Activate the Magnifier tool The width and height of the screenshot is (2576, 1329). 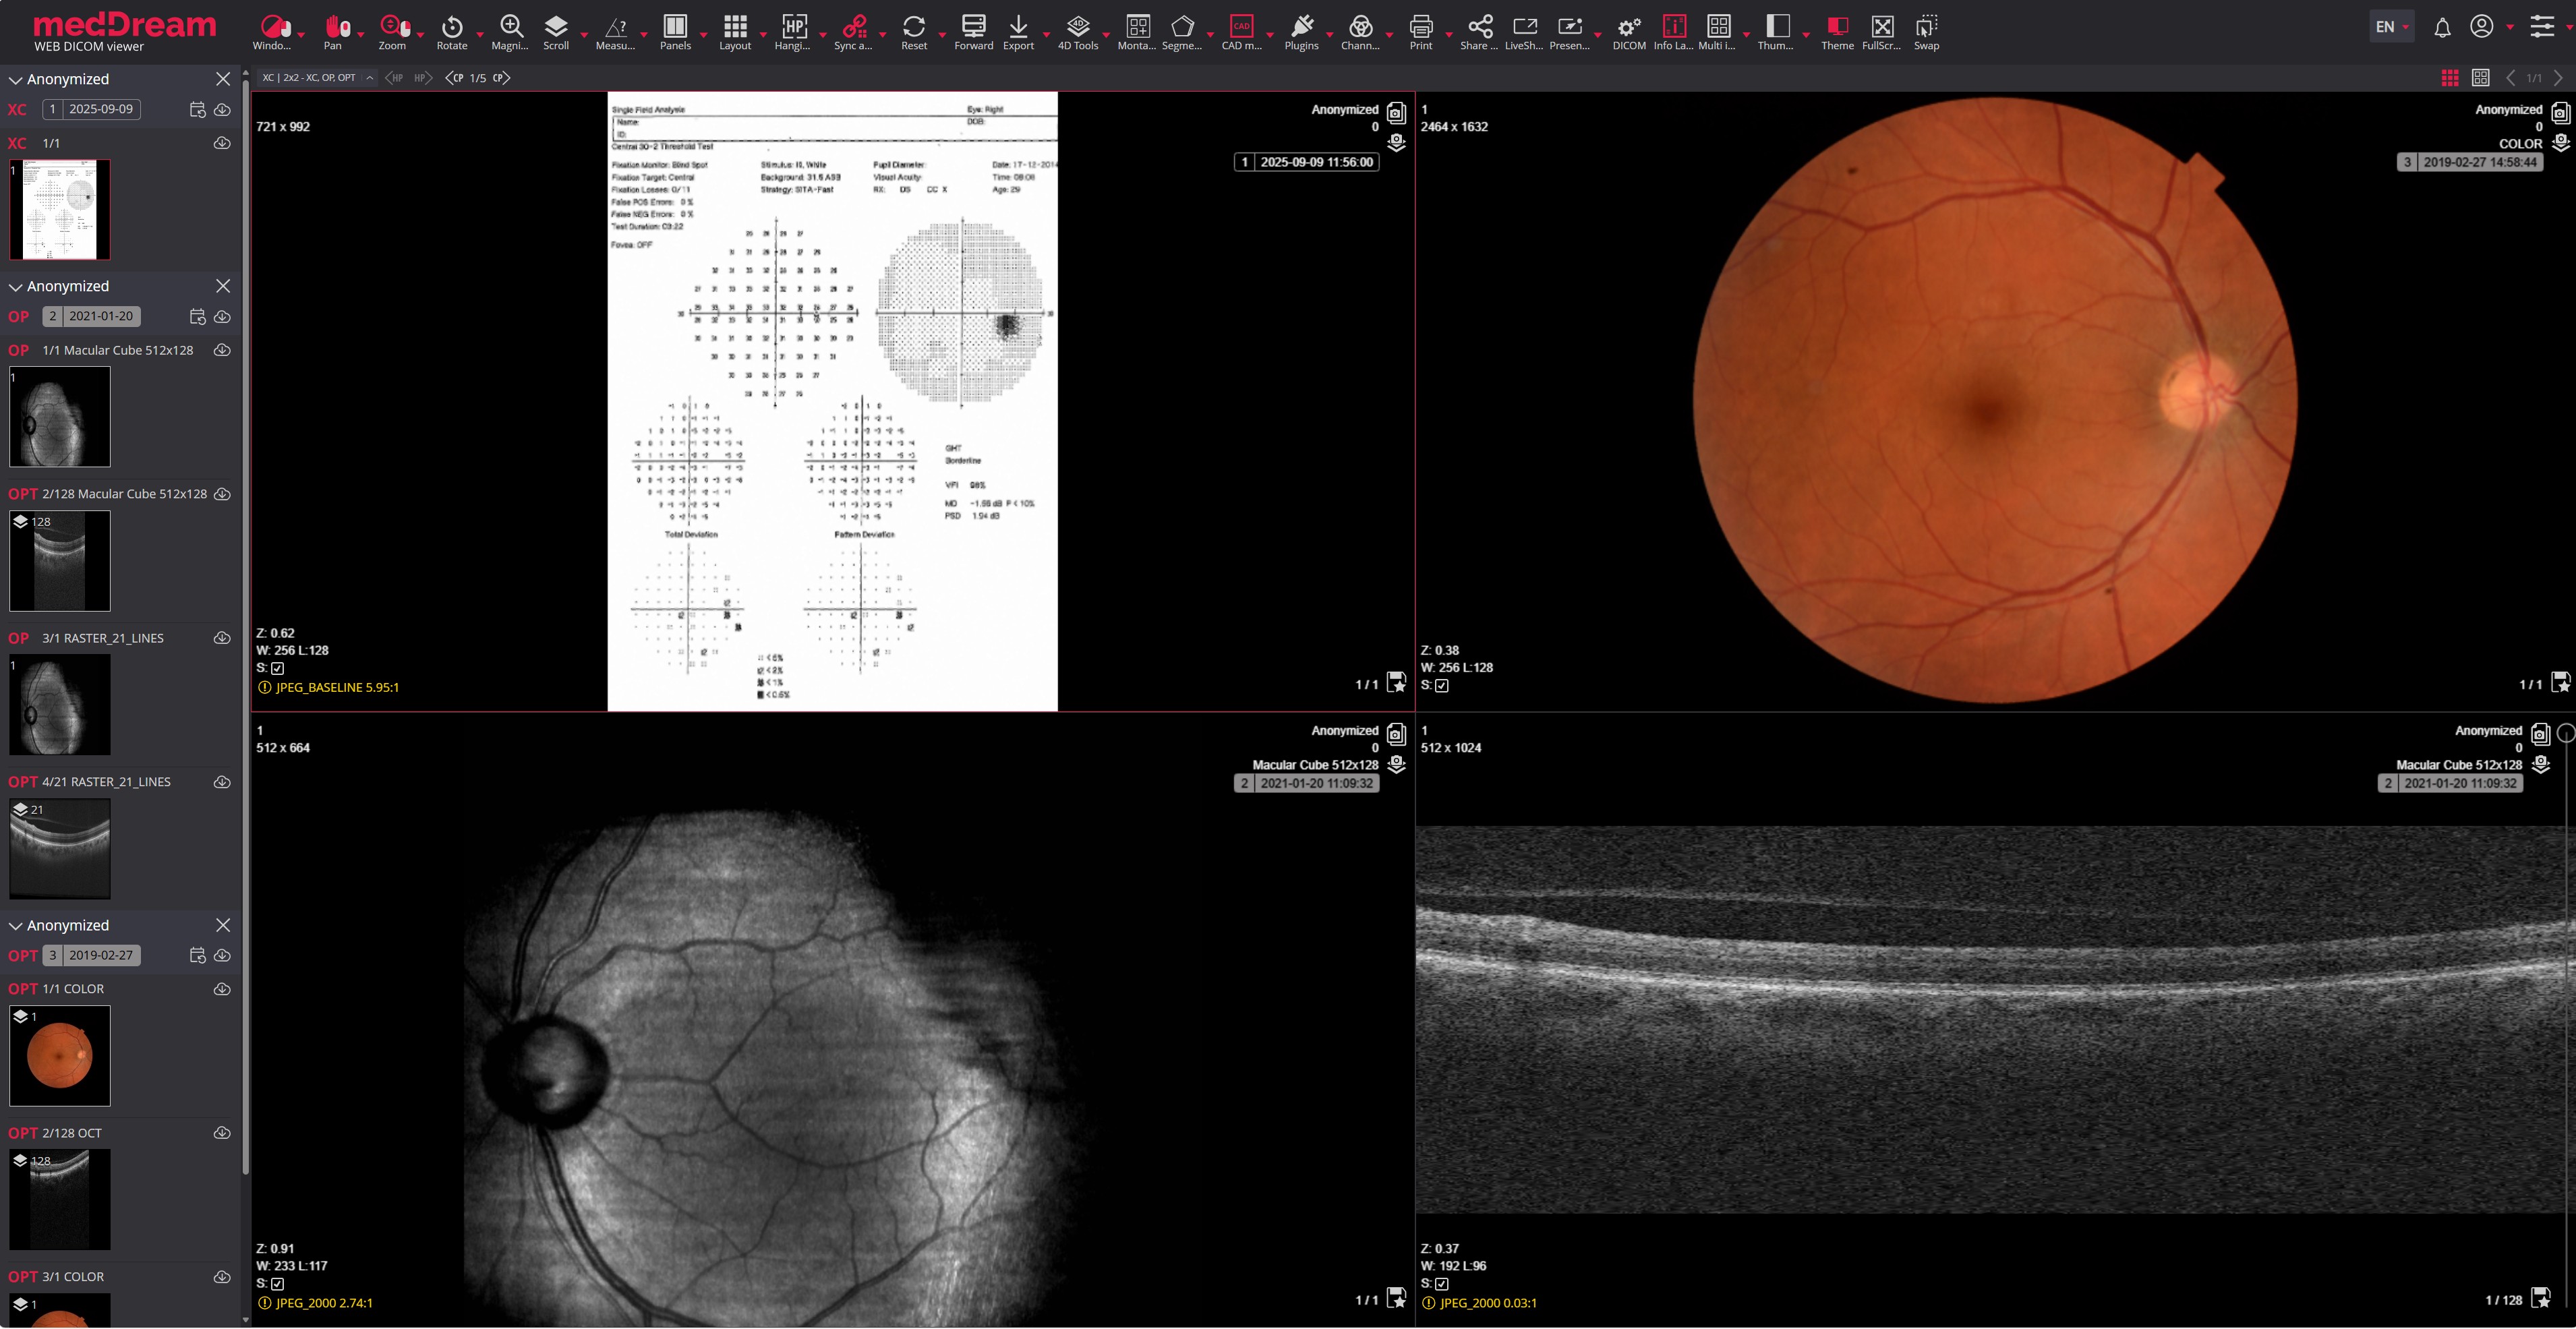pos(510,32)
